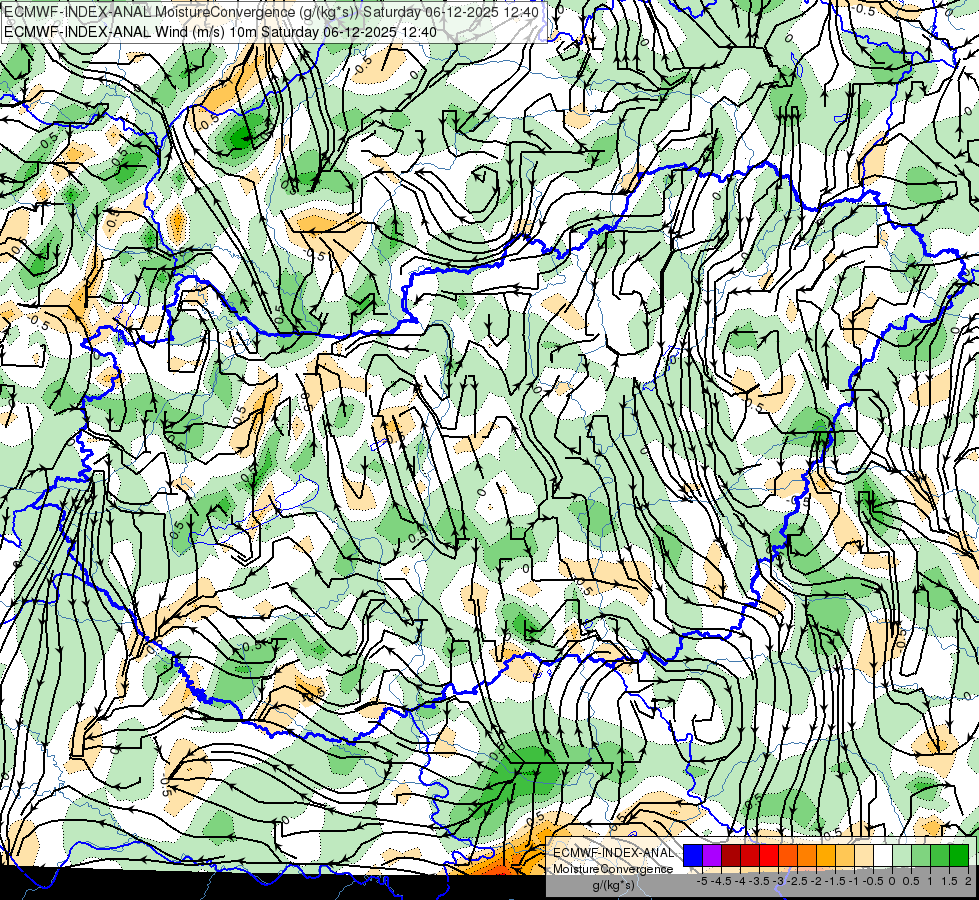979x900 pixels.
Task: Pick the red-orange swatch between -3 and -2.5
Action: [788, 856]
